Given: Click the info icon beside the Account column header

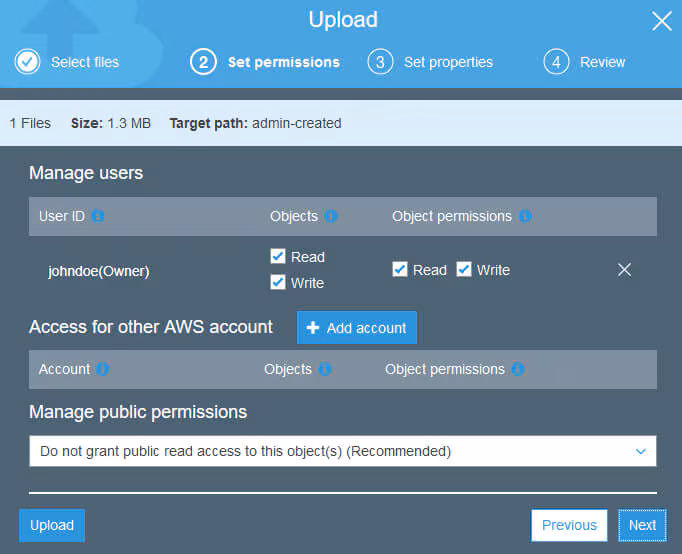Looking at the screenshot, I should [x=103, y=369].
